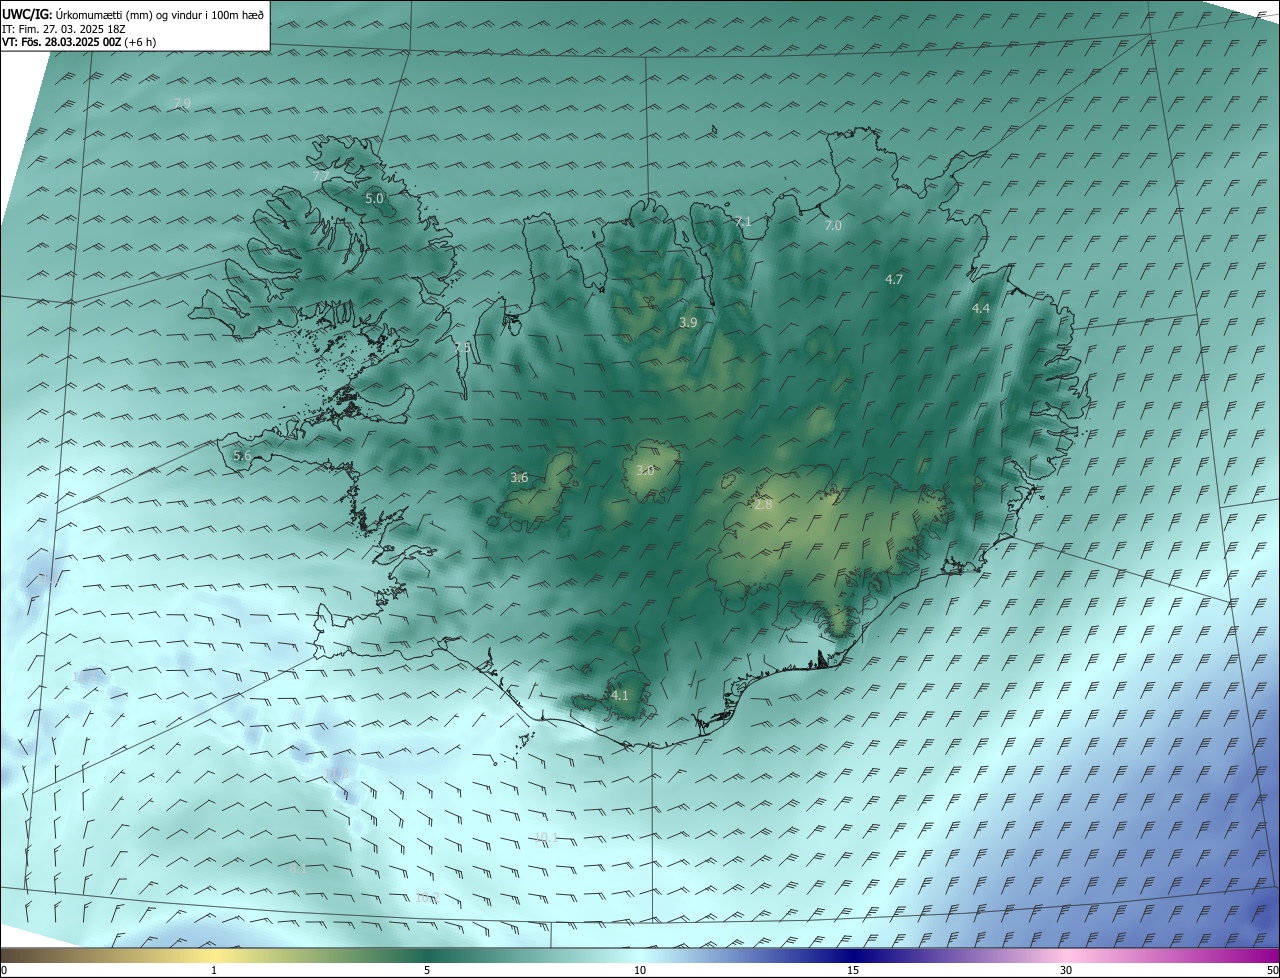This screenshot has width=1280, height=978.
Task: Click the 7.0 value label on the map
Action: coord(833,226)
